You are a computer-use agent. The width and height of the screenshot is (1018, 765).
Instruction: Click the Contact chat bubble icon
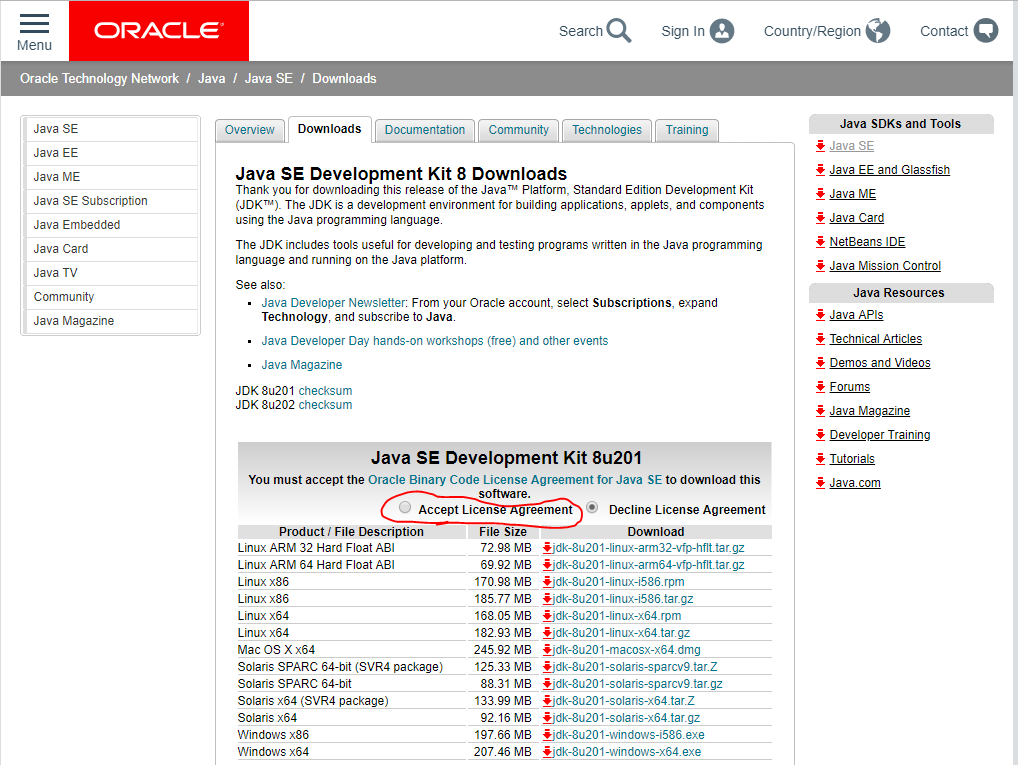(x=986, y=31)
